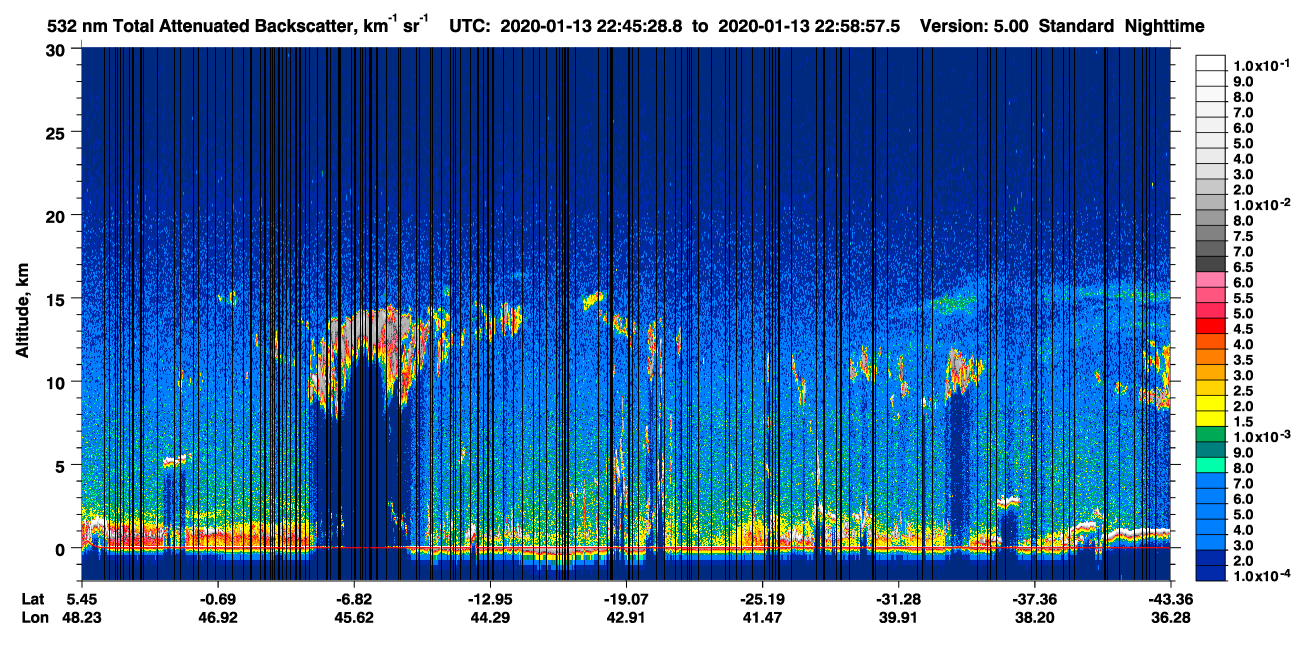
Task: Click the colorbar label '6.5'
Action: pyautogui.click(x=1243, y=267)
